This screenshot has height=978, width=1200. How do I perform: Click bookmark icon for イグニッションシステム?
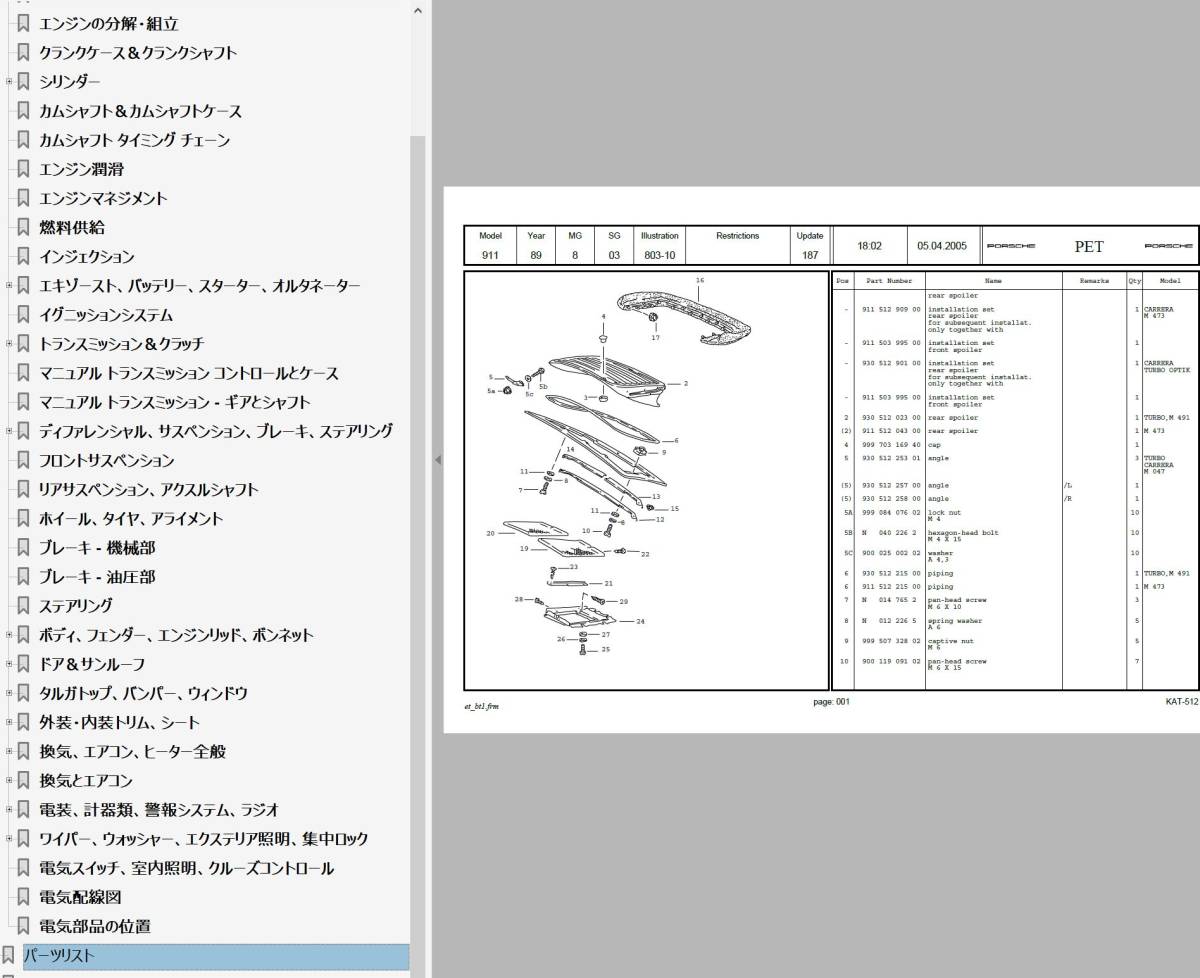[24, 315]
